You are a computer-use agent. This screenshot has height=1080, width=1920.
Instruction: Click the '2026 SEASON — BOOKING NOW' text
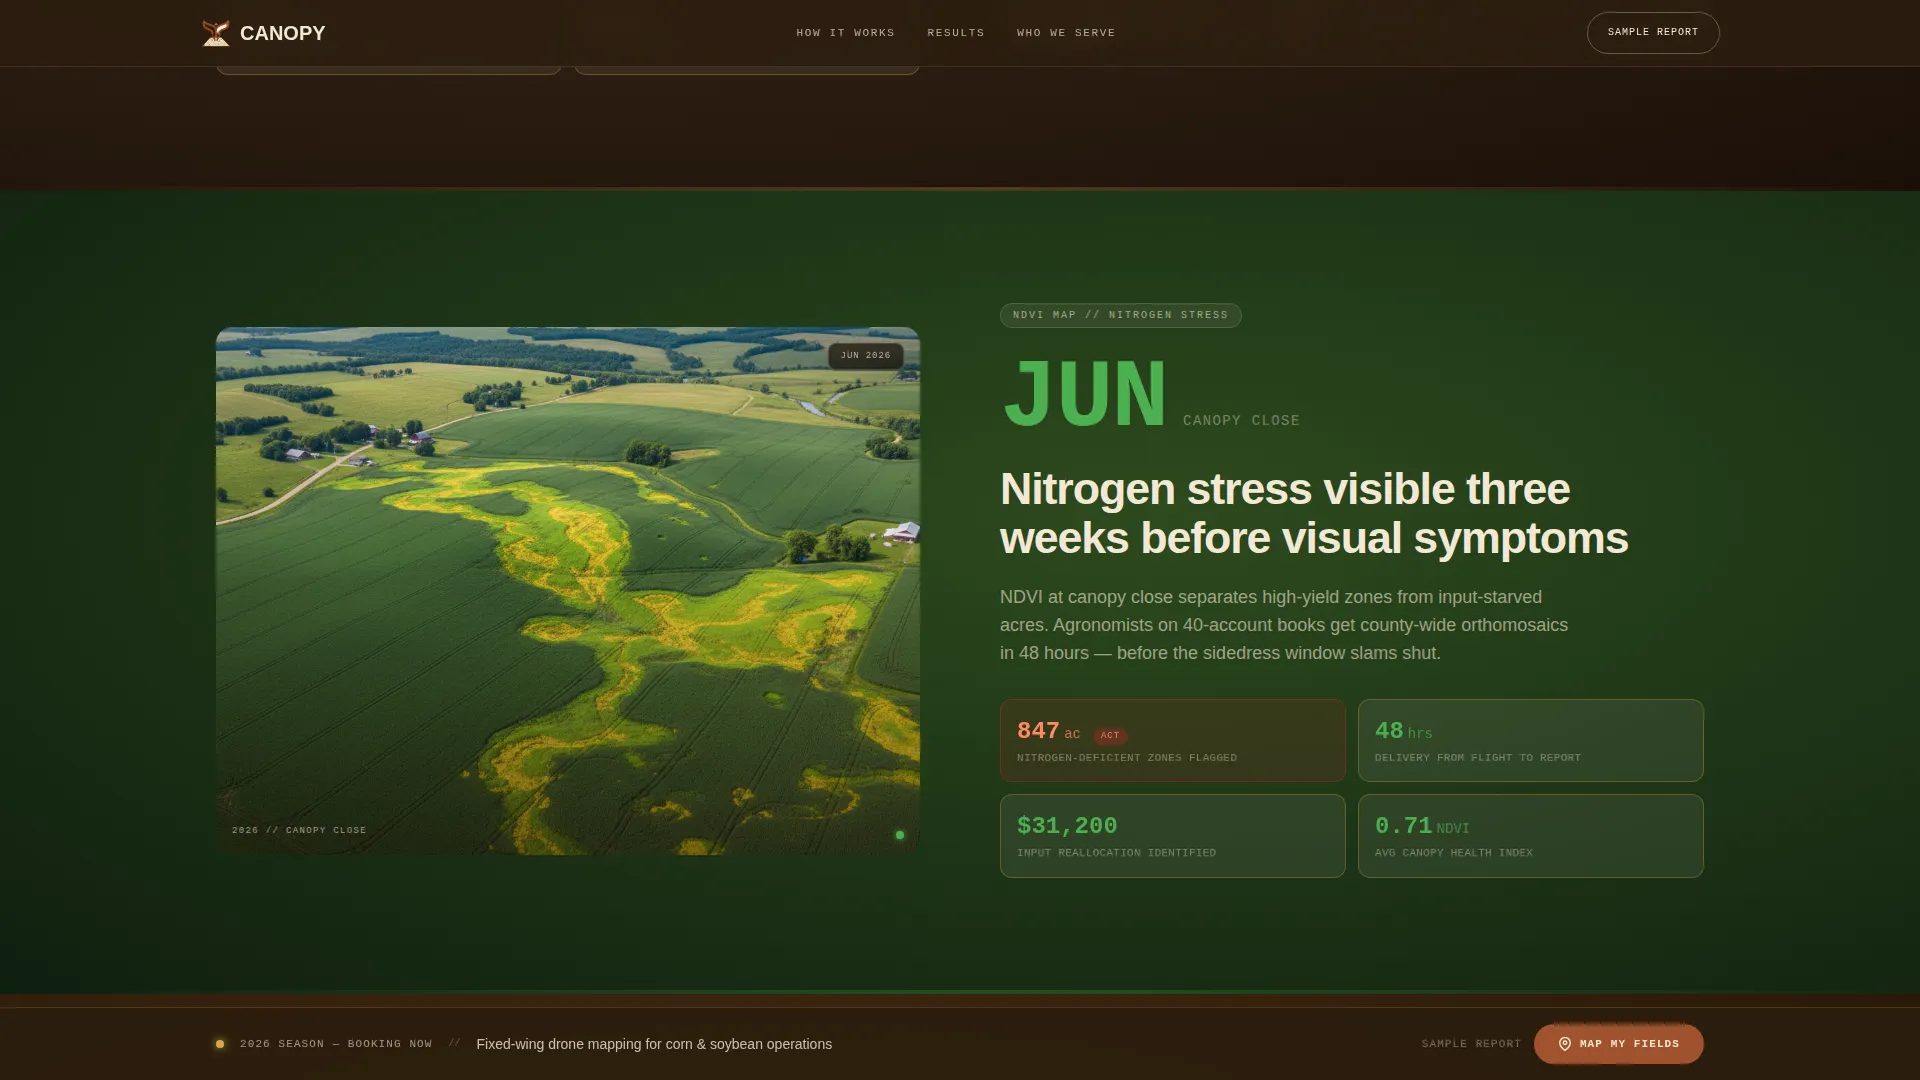point(336,1044)
